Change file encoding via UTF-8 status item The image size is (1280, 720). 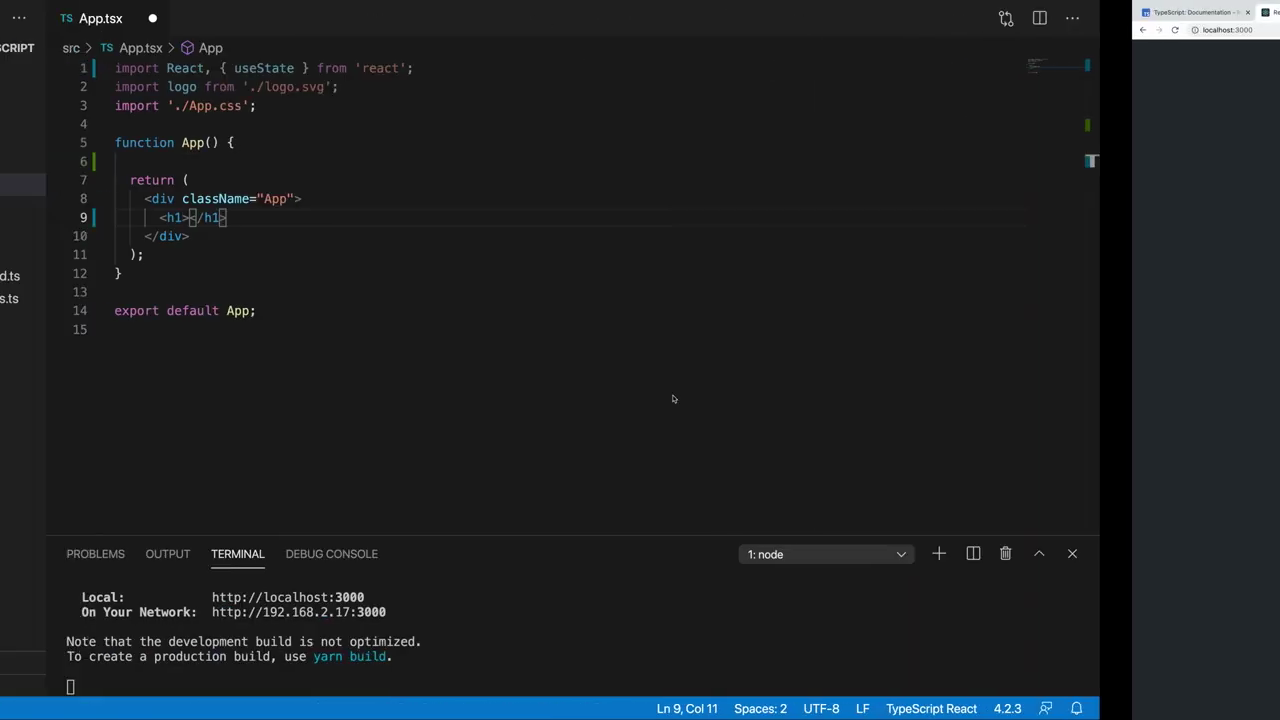tap(822, 709)
